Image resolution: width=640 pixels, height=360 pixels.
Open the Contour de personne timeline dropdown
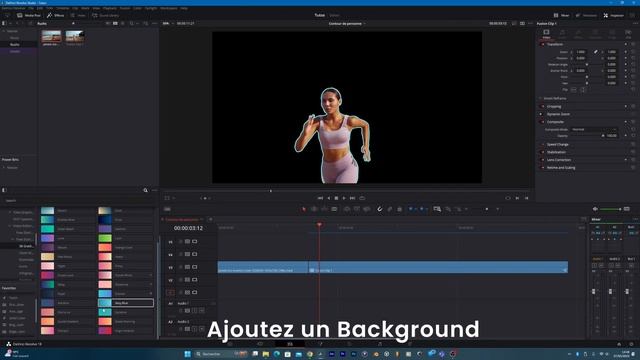tap(347, 24)
